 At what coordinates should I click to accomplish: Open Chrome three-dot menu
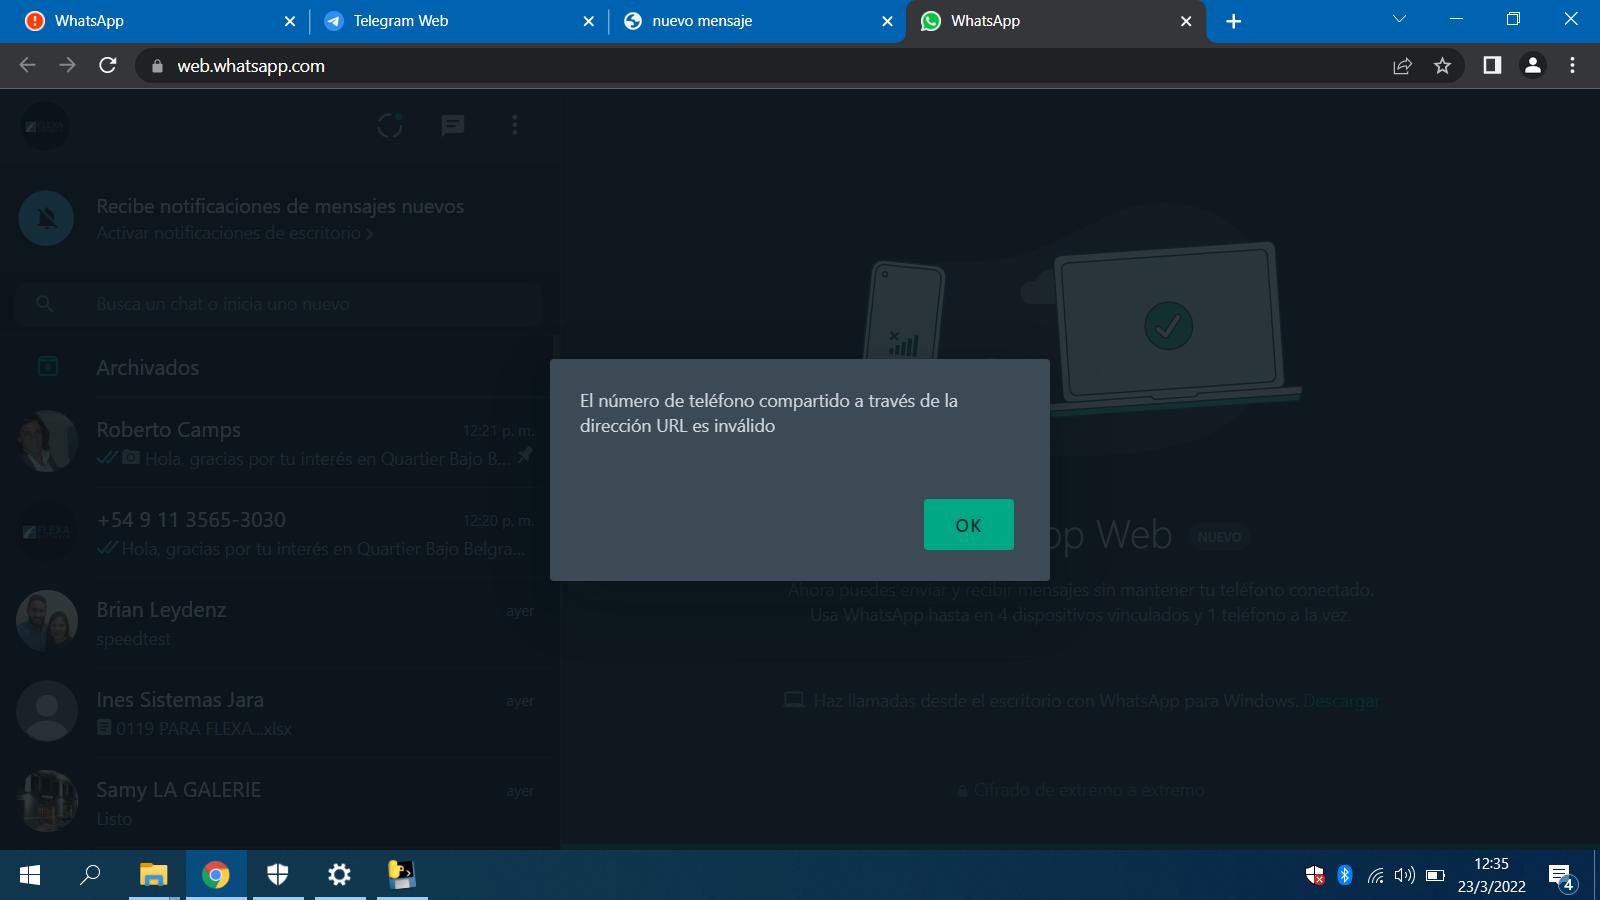point(1572,65)
